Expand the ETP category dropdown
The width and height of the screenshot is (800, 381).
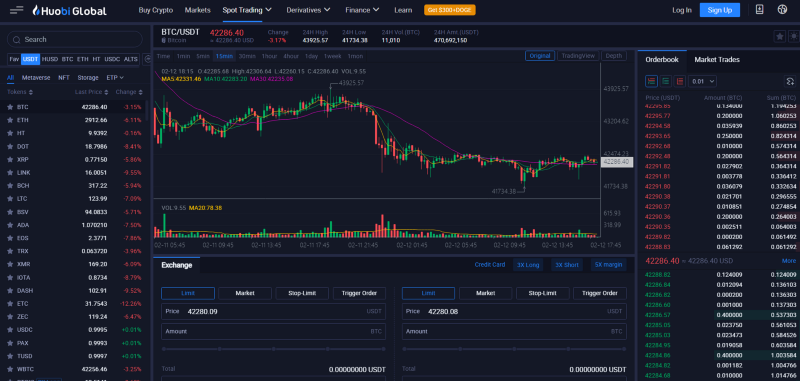click(x=115, y=78)
